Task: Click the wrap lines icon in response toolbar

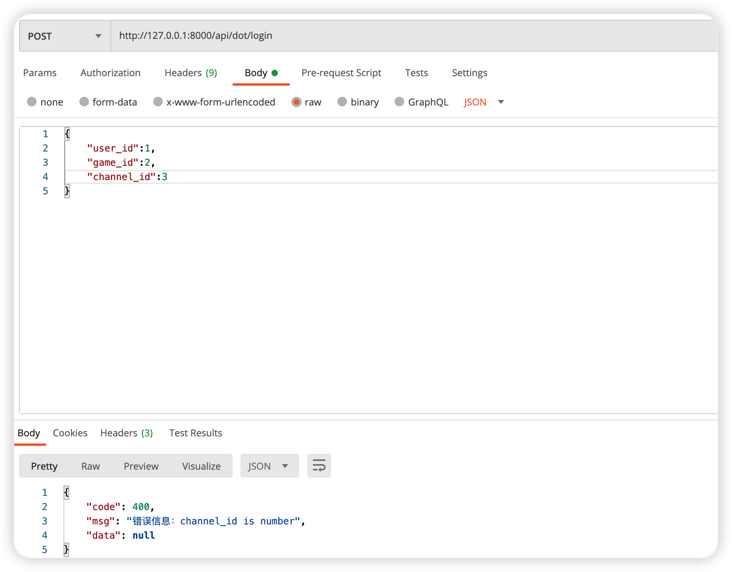Action: click(x=319, y=466)
